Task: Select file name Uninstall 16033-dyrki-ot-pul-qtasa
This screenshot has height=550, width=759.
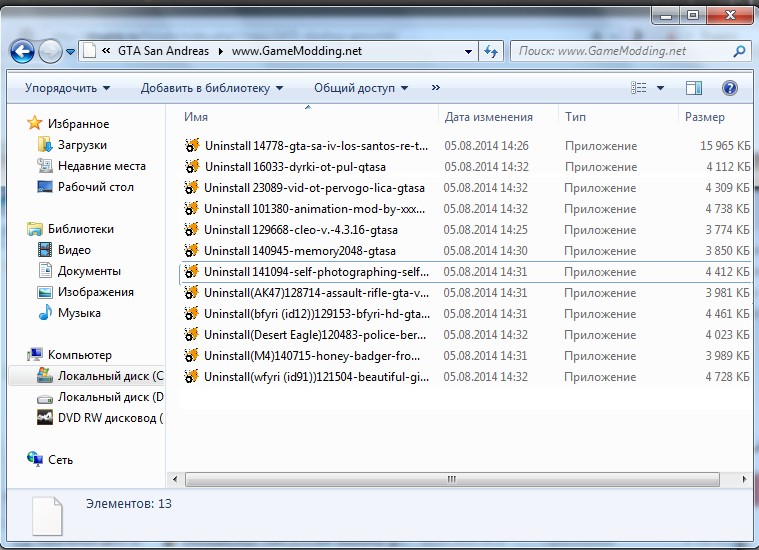Action: pos(295,167)
